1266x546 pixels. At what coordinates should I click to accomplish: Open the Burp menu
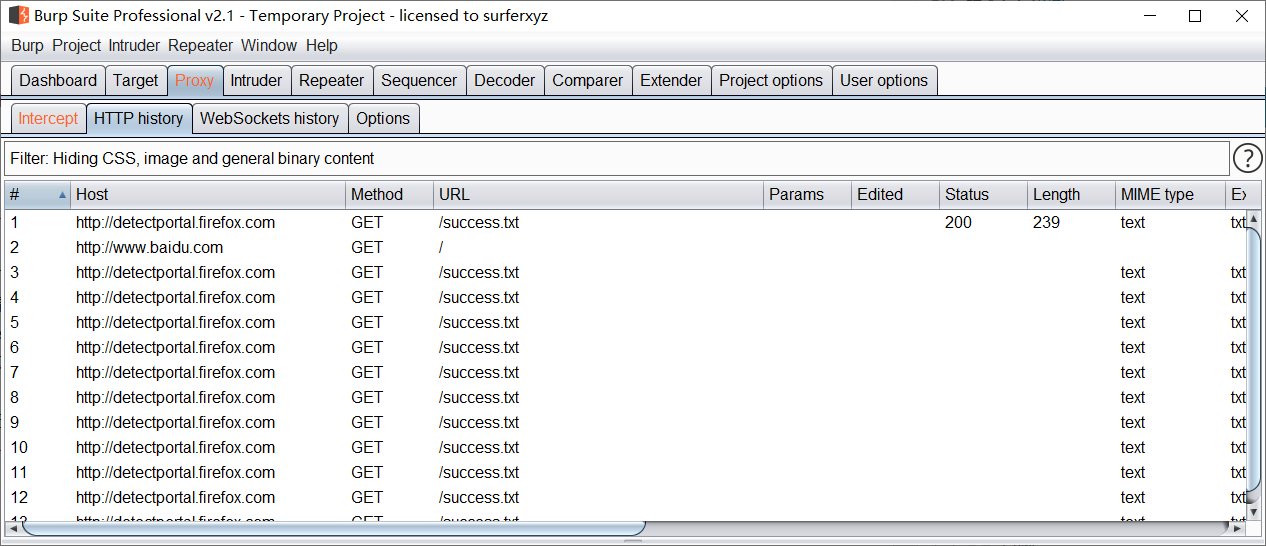27,46
